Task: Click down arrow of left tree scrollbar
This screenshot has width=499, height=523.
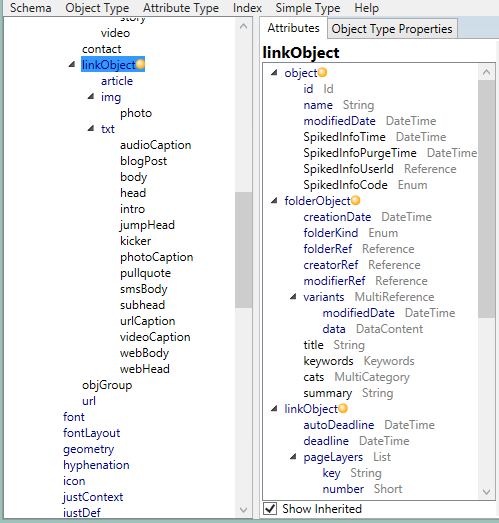Action: (243, 510)
